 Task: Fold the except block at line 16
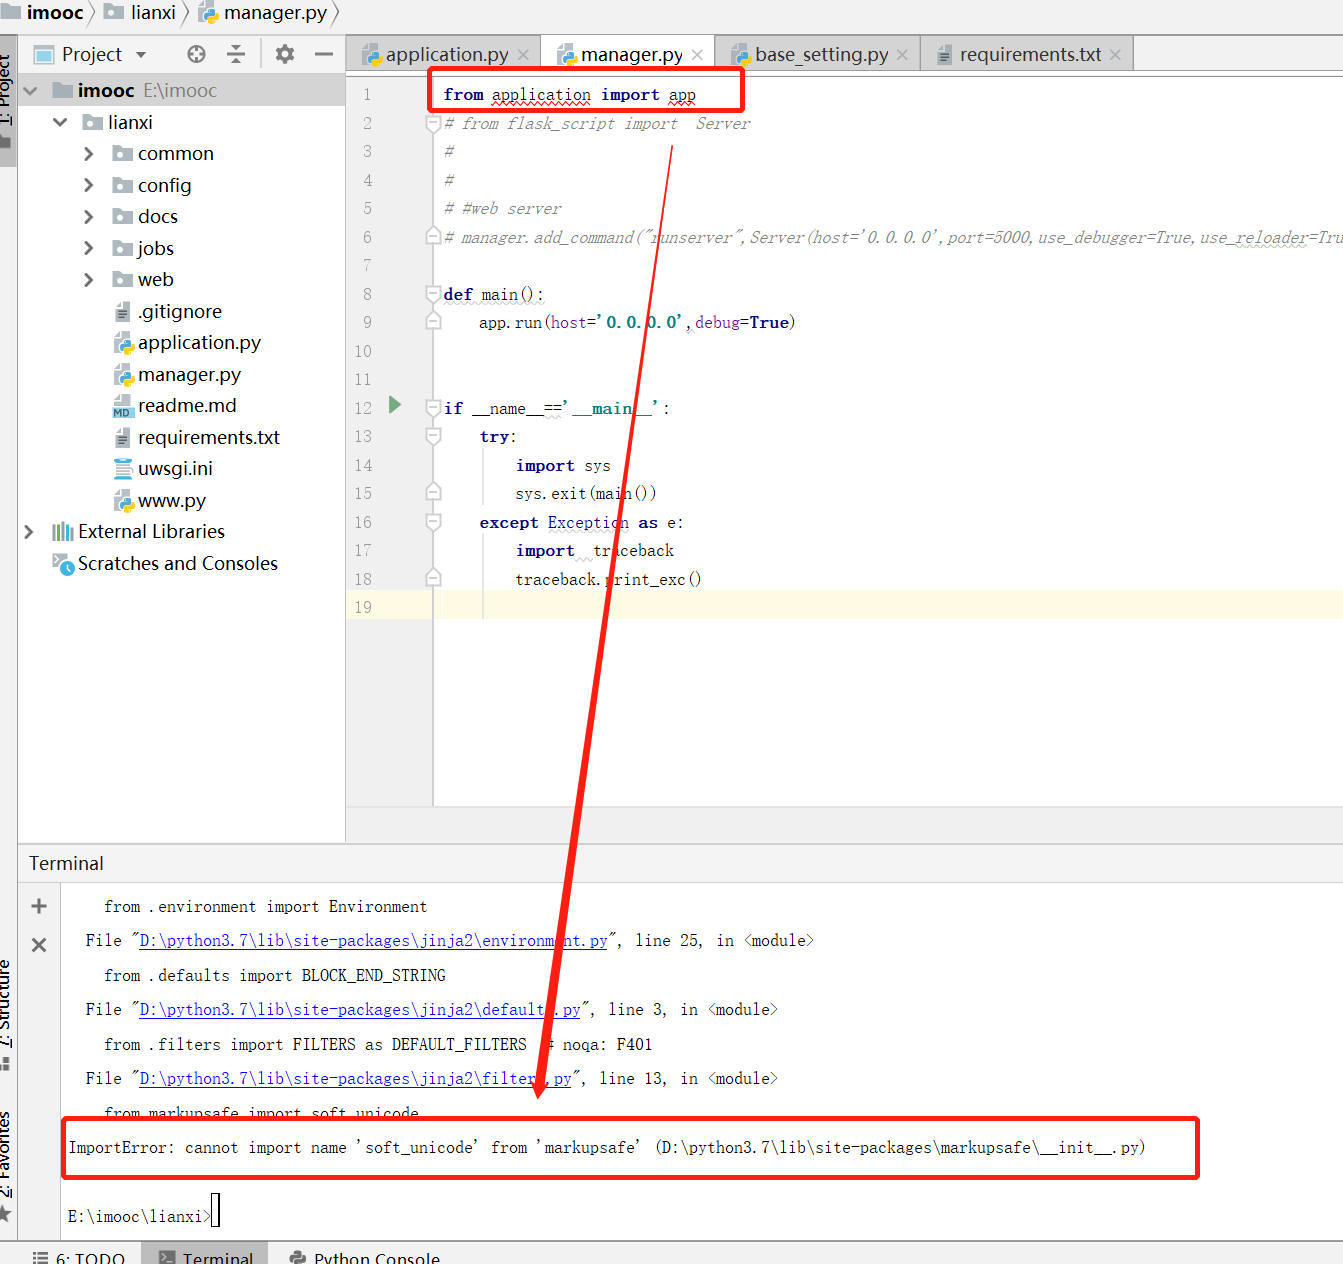(433, 522)
